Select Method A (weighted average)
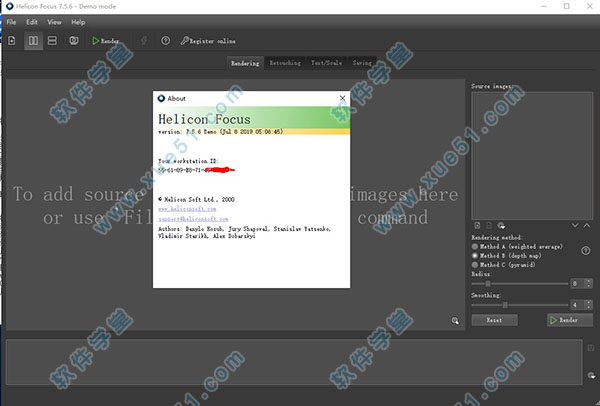The image size is (600, 406). point(517,246)
